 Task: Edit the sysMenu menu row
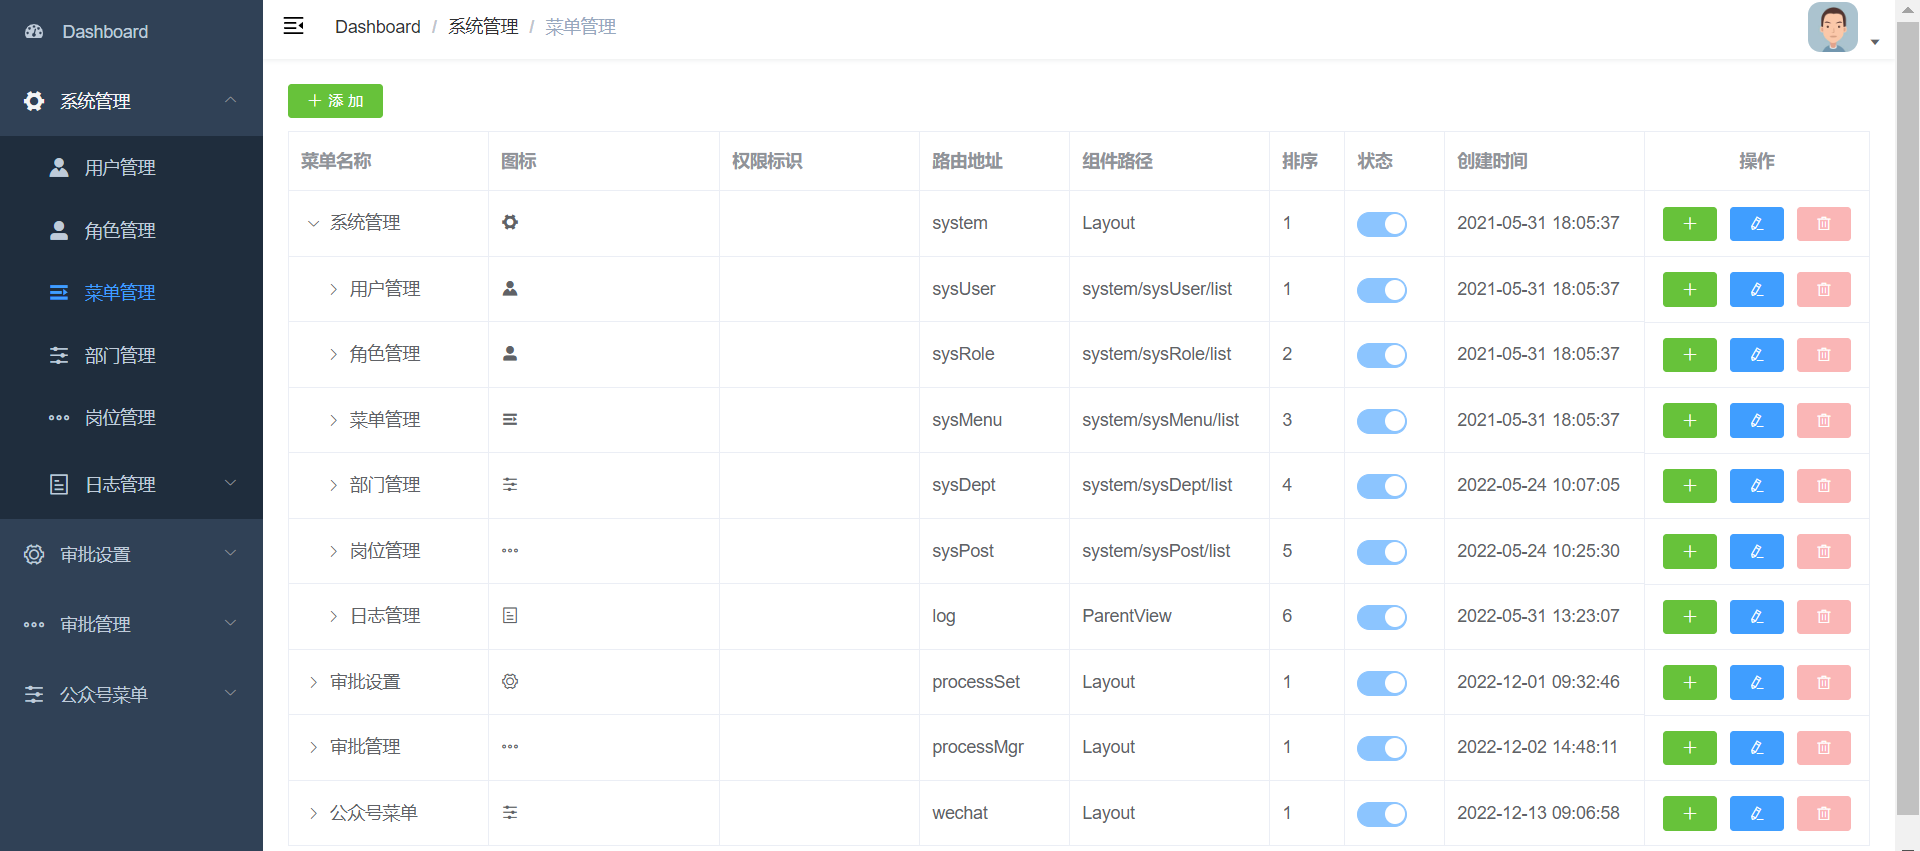(x=1757, y=421)
